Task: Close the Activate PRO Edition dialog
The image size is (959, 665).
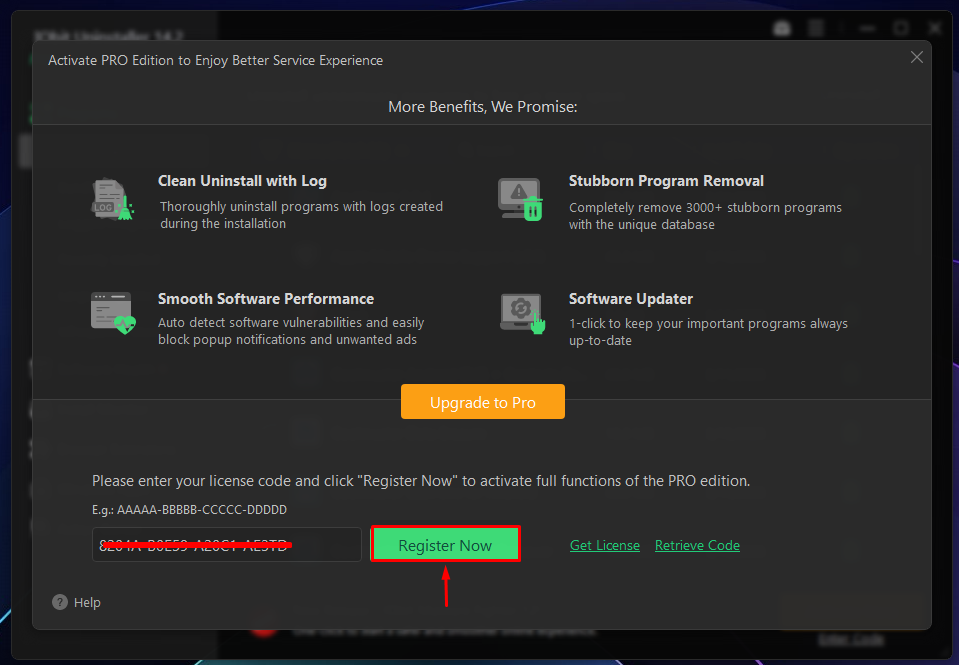Action: 916,58
